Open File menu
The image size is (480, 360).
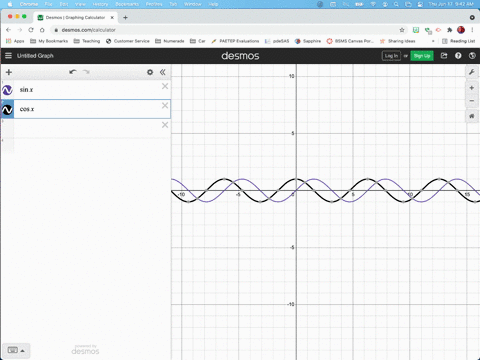[49, 4]
